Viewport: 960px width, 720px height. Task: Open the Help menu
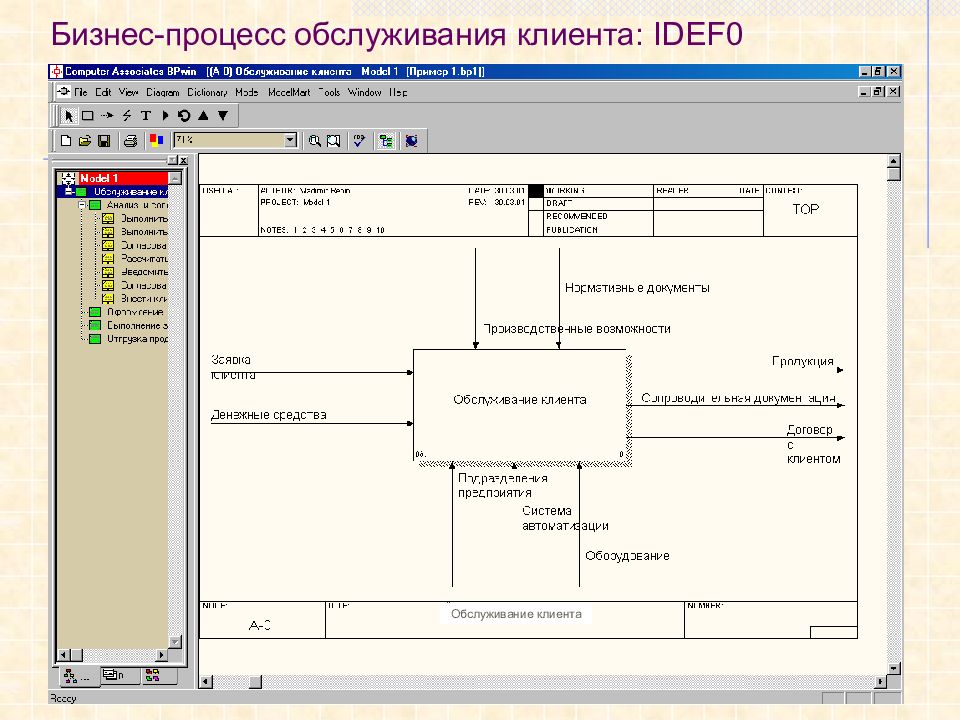coord(398,92)
